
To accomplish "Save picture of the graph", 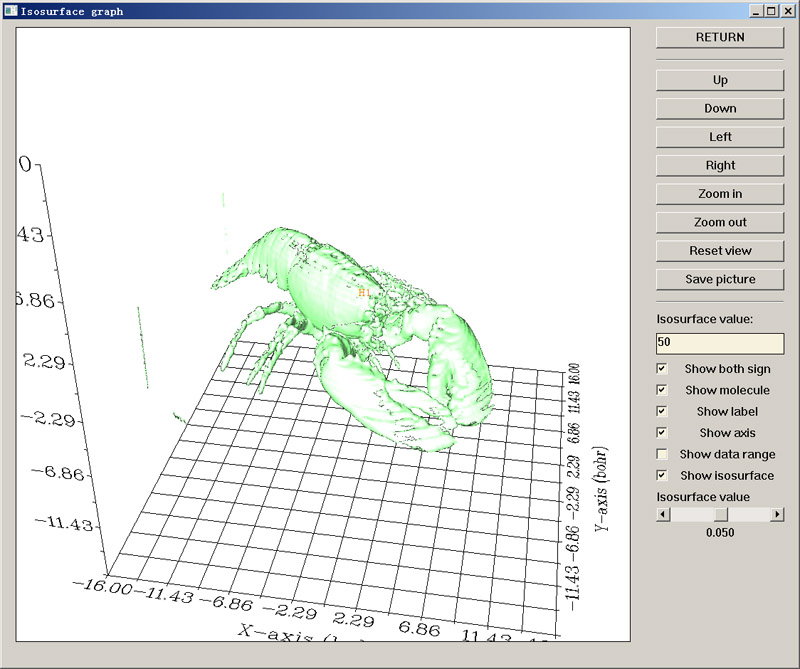I will 719,279.
